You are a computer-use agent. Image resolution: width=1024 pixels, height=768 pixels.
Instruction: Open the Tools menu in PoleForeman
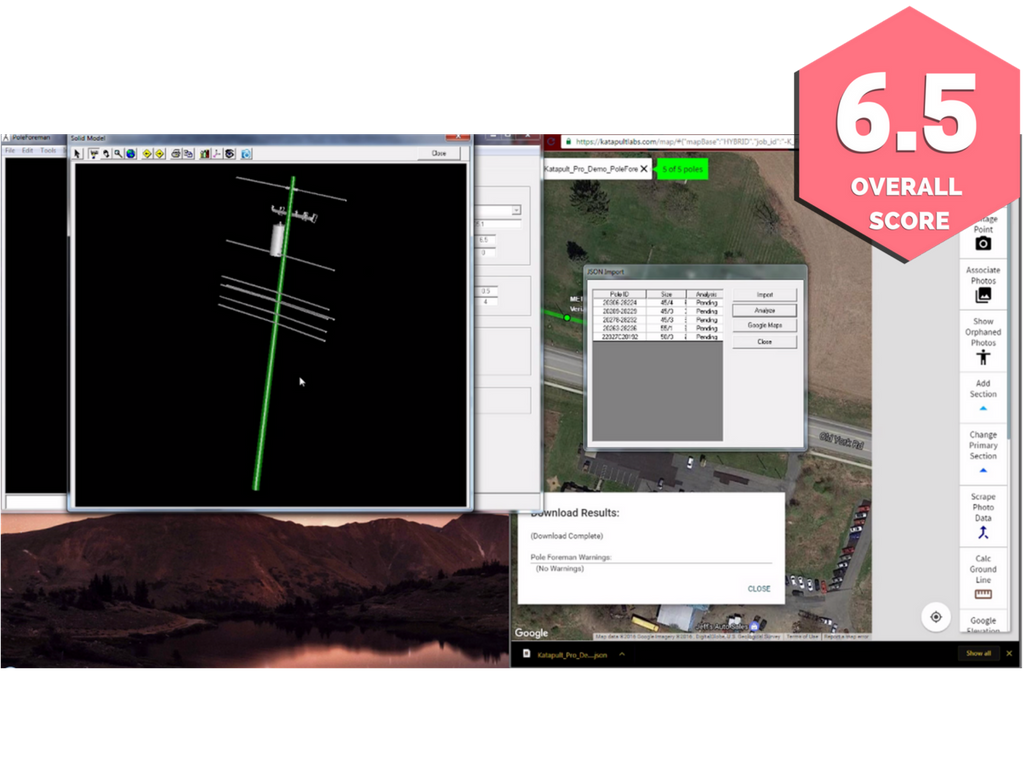48,151
